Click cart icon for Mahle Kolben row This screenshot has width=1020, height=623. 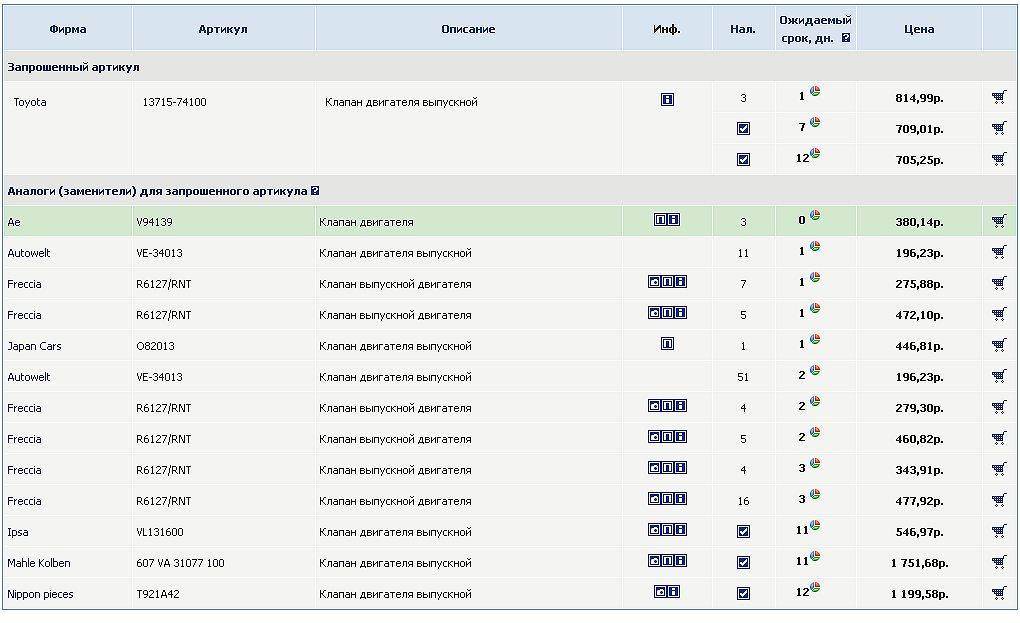pos(998,563)
